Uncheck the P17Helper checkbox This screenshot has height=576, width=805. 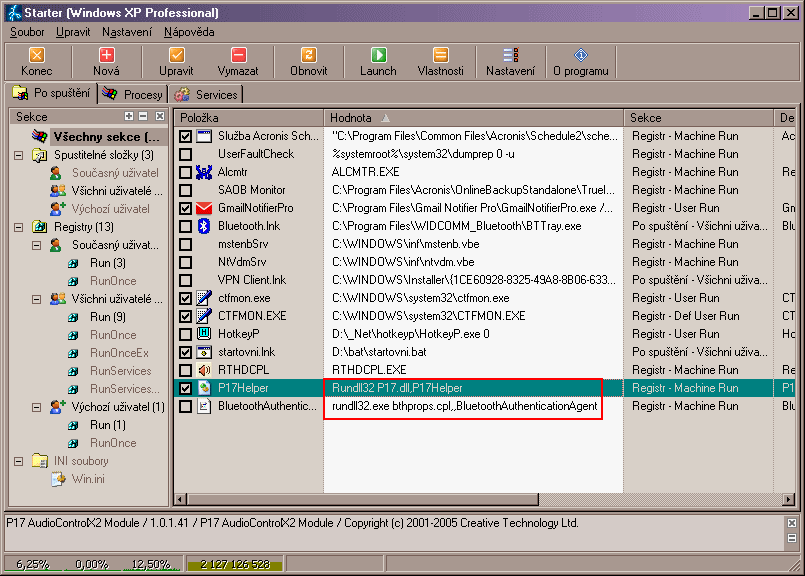tap(185, 388)
